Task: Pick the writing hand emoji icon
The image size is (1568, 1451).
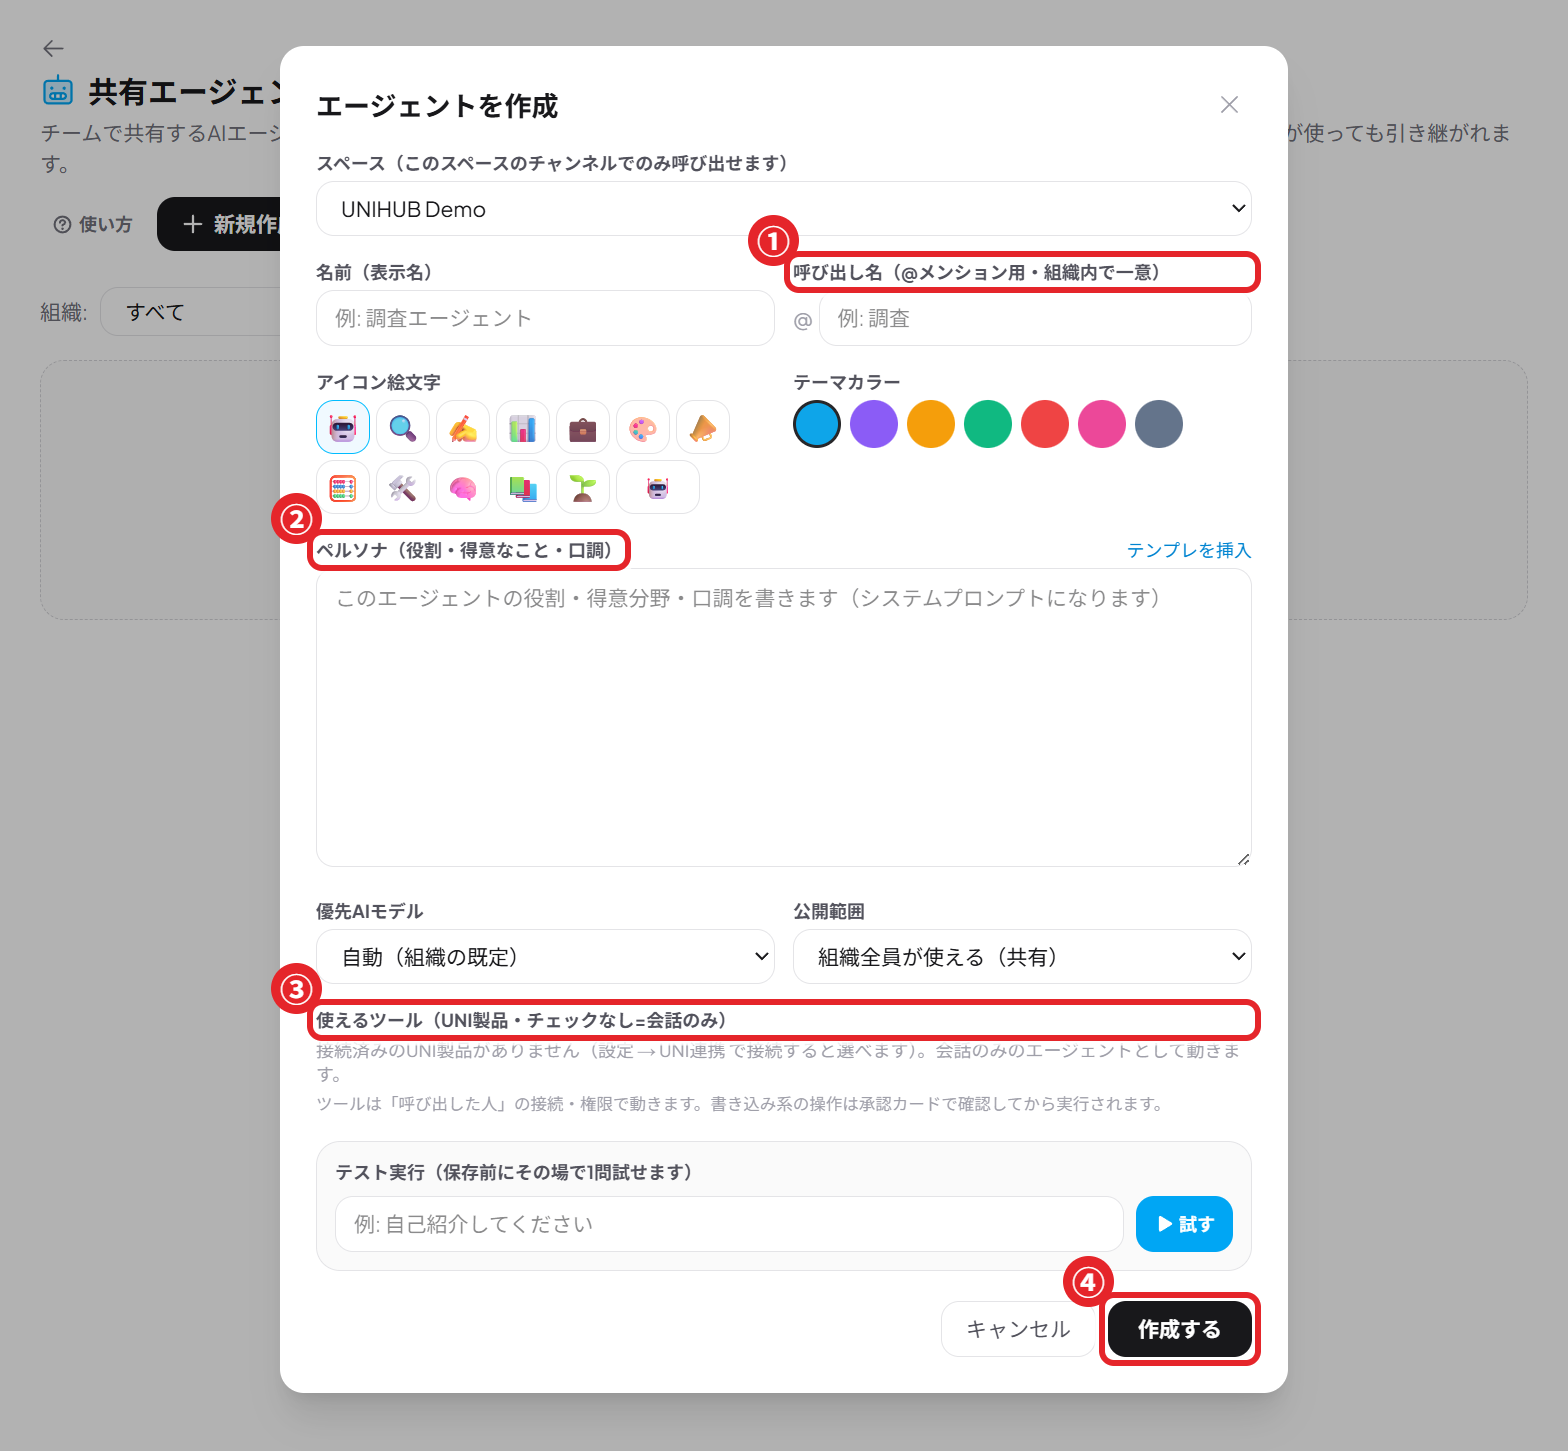Action: (x=463, y=427)
